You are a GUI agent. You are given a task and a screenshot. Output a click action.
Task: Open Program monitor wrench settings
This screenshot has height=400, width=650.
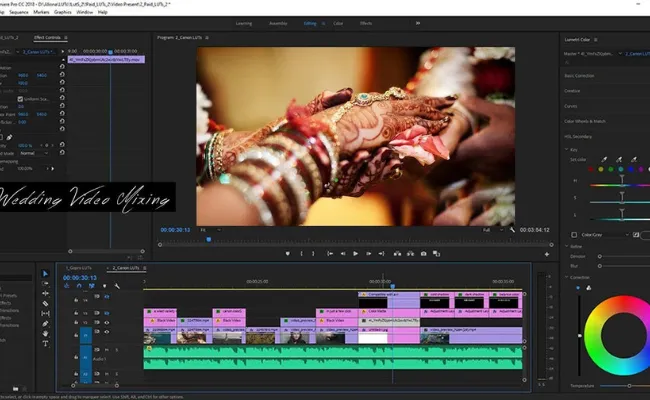tap(512, 230)
